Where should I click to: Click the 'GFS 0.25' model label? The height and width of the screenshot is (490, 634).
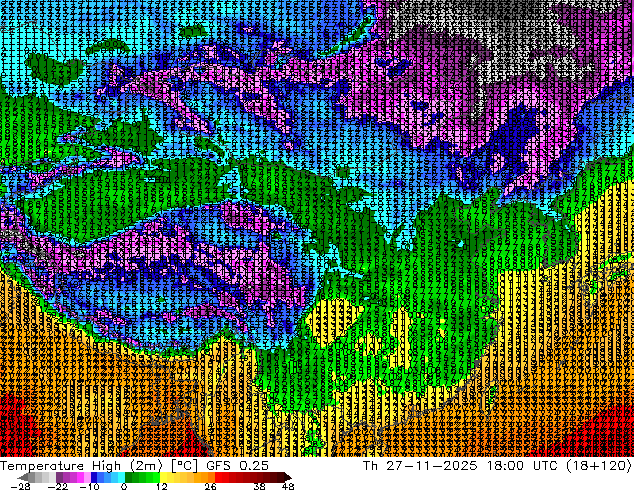237,466
